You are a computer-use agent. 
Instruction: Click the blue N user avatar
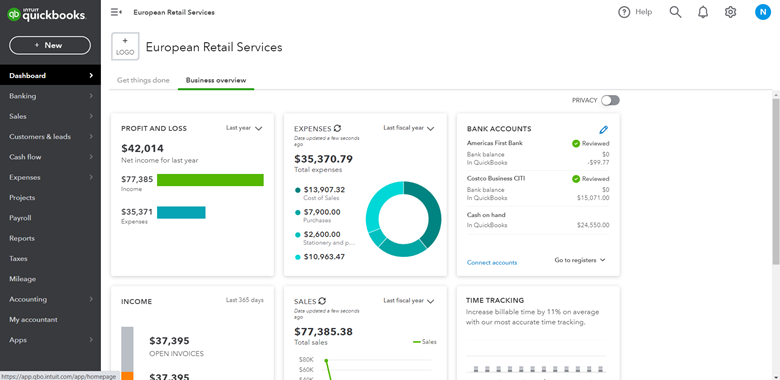pyautogui.click(x=763, y=12)
